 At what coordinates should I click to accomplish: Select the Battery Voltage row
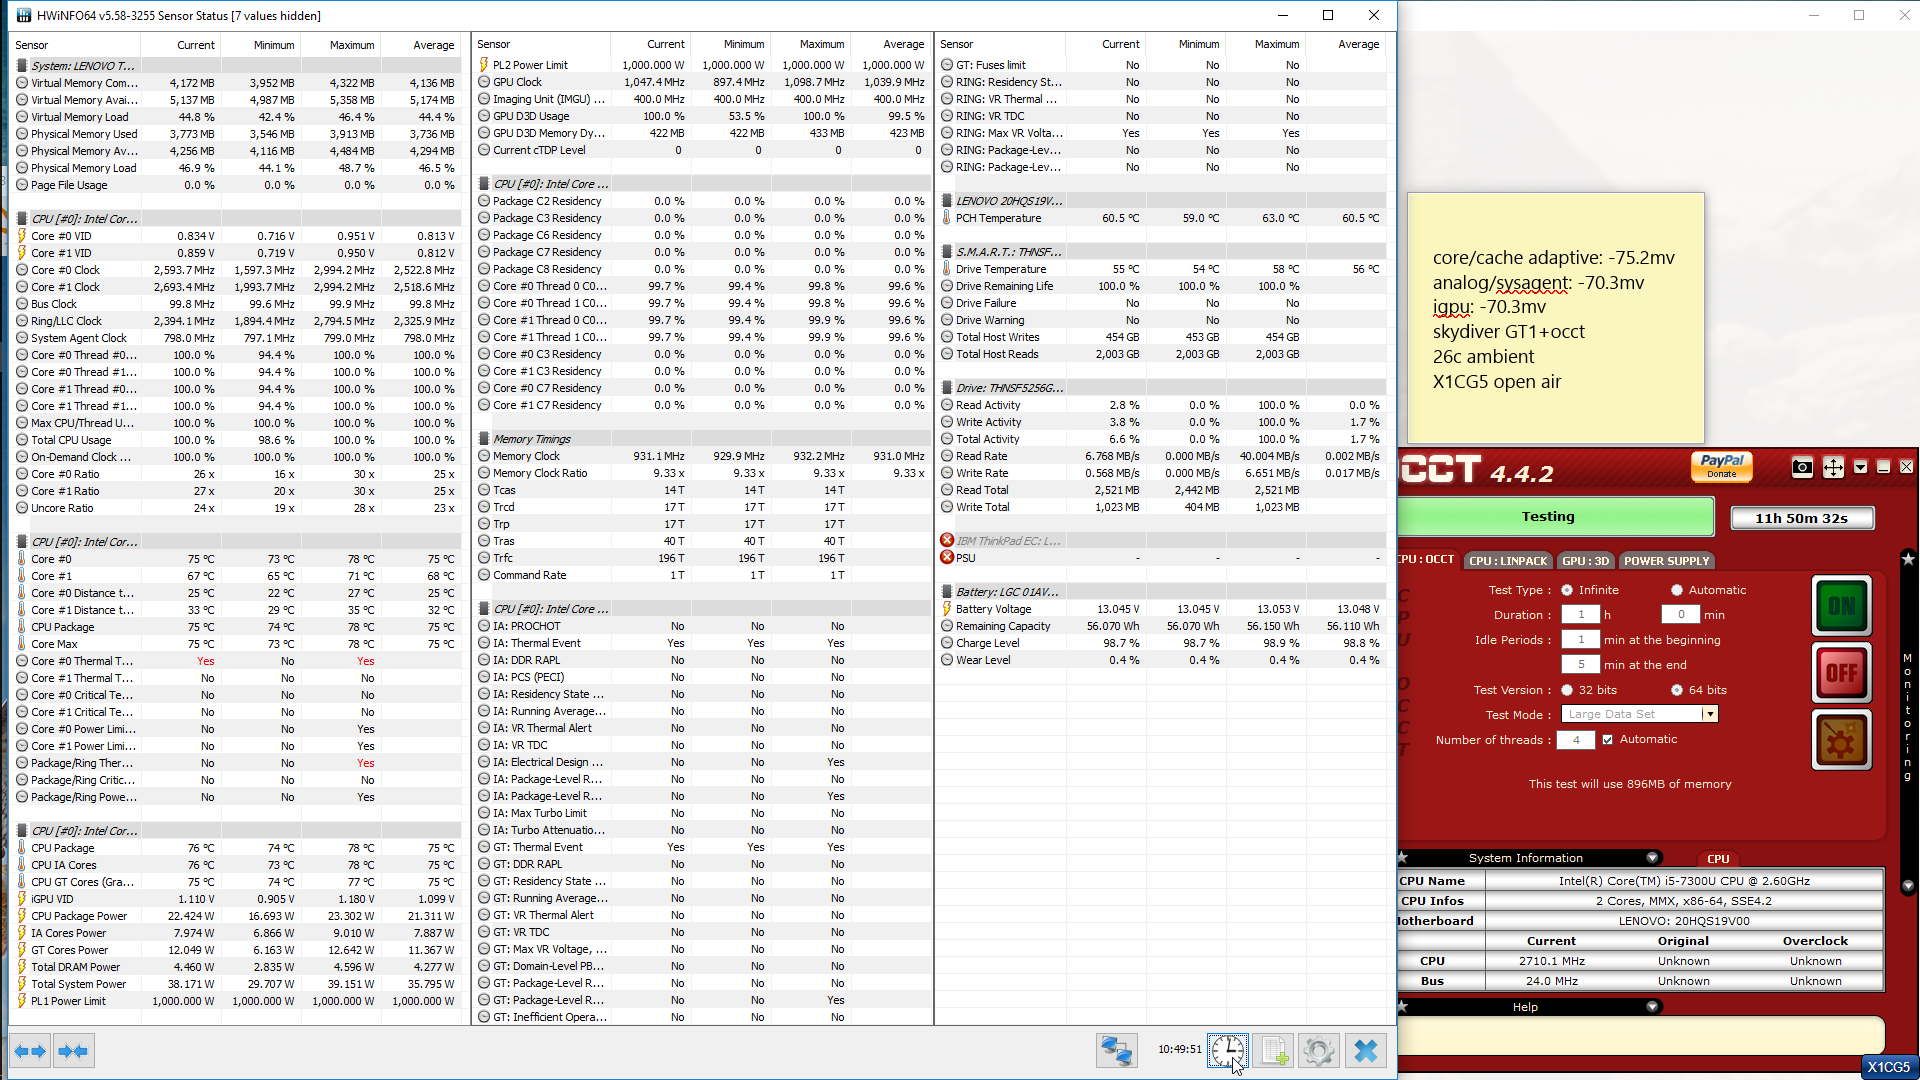tap(1162, 609)
